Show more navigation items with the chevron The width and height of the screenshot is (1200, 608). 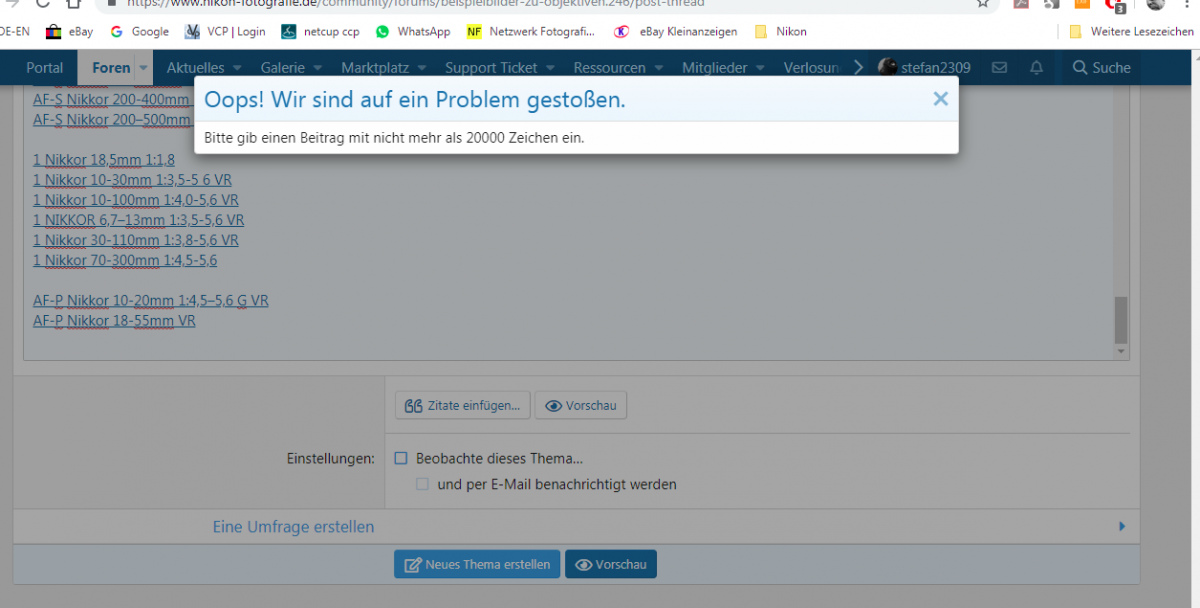click(x=858, y=68)
